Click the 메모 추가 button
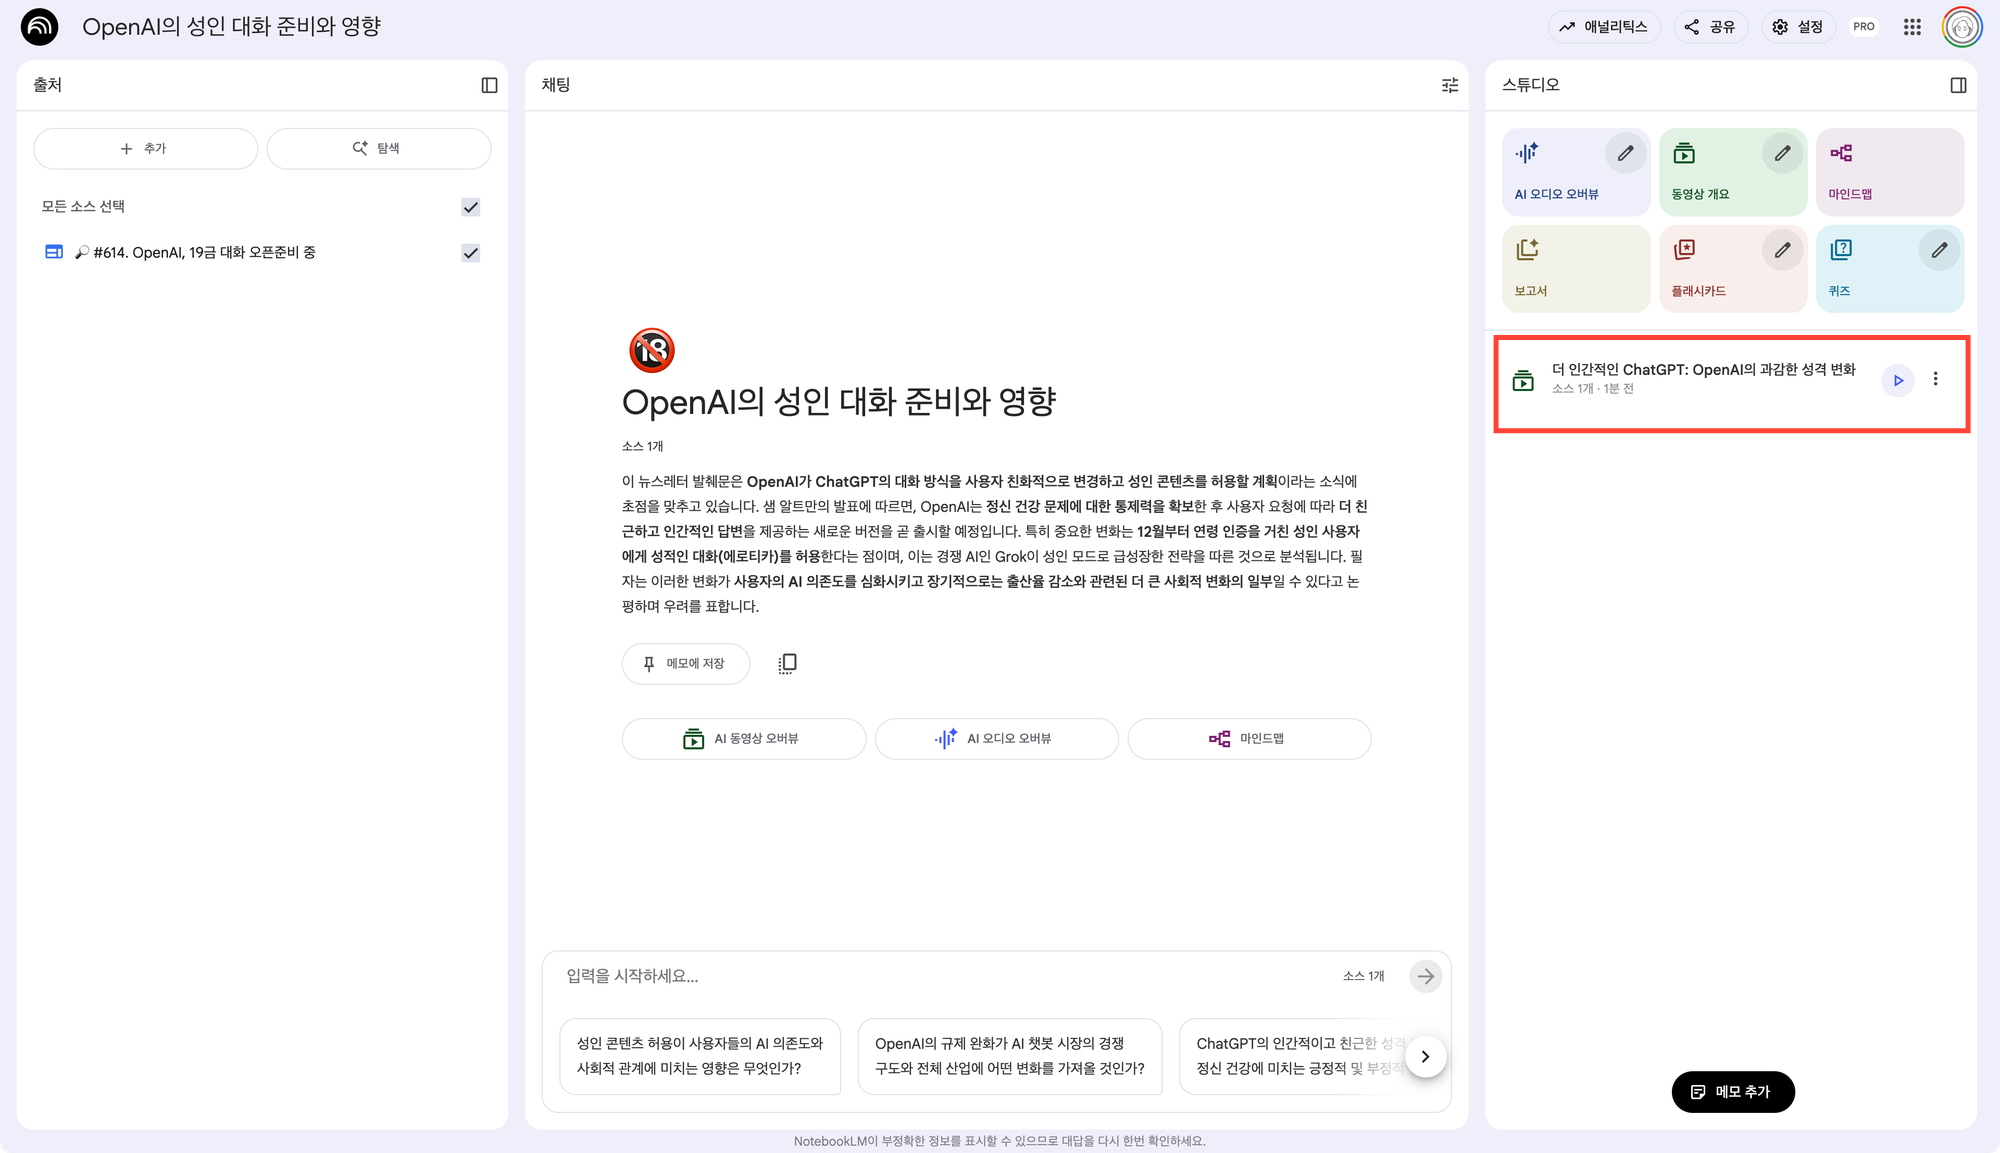This screenshot has height=1153, width=2000. pos(1732,1092)
